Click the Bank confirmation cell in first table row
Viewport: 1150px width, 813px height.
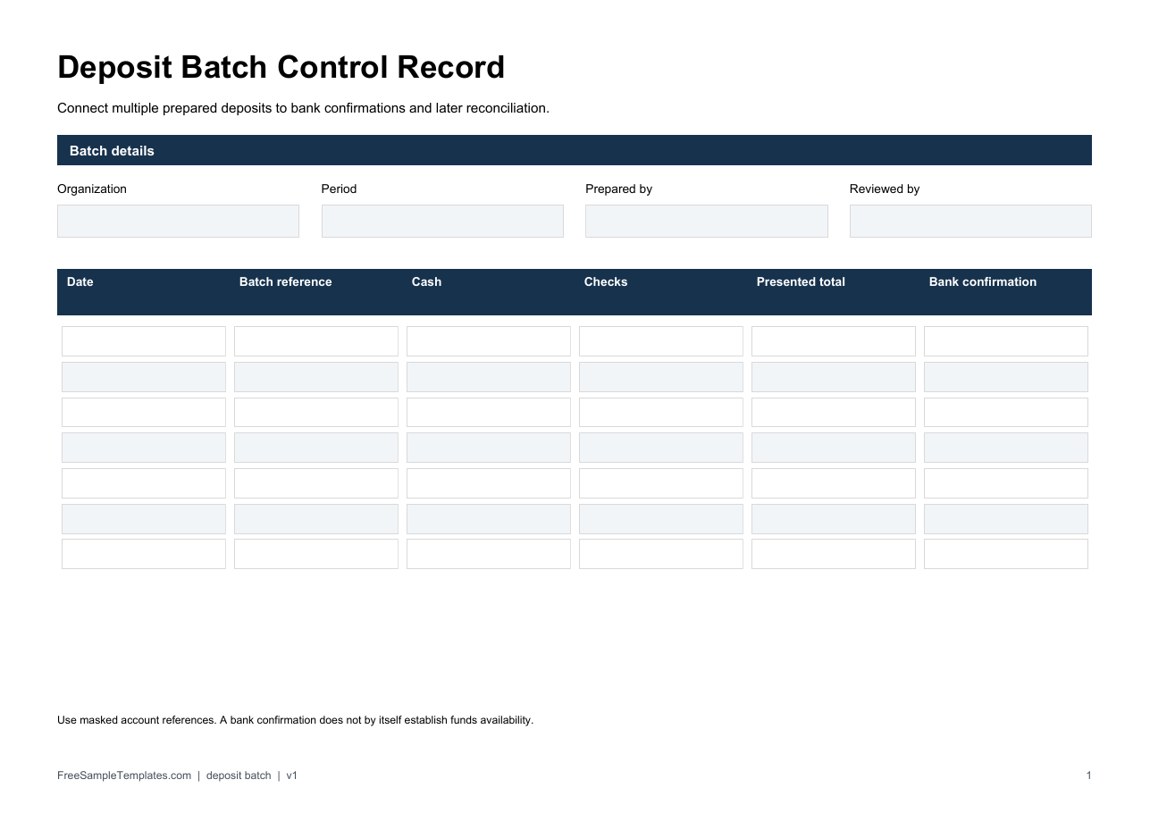(1006, 341)
